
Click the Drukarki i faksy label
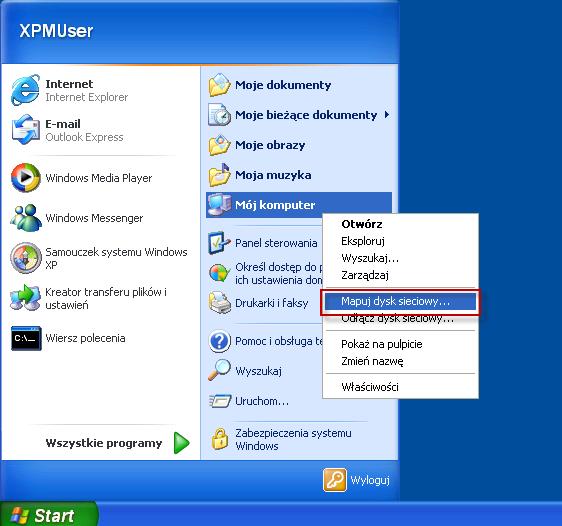click(x=271, y=303)
